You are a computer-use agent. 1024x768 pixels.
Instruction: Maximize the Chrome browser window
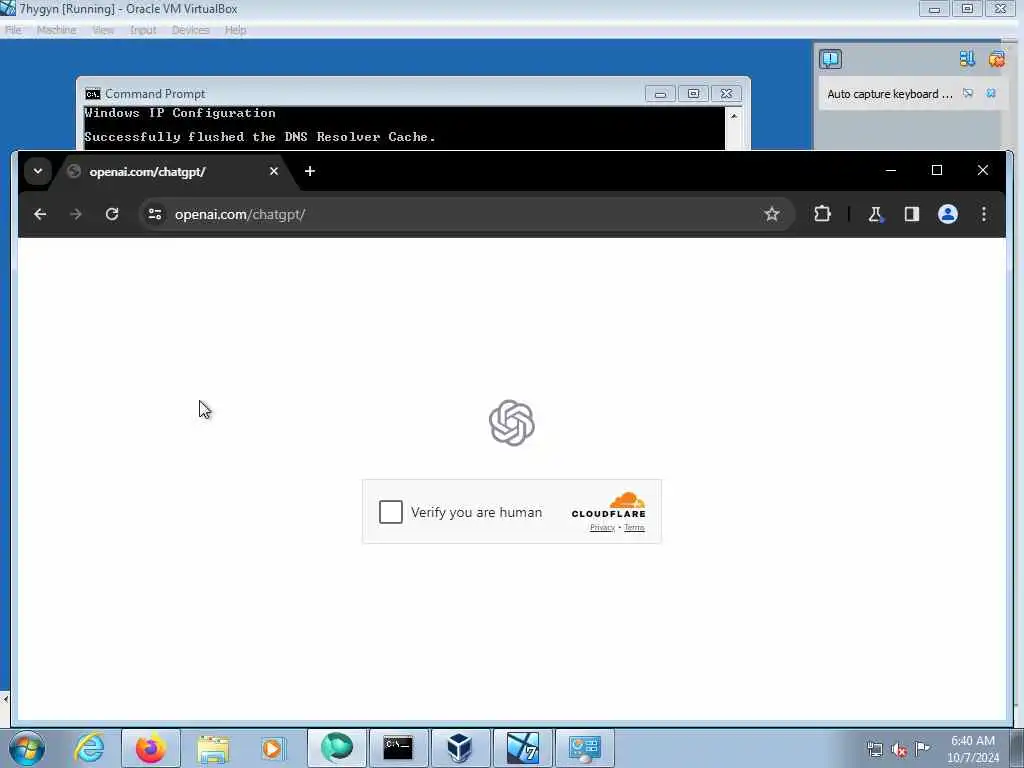point(936,170)
